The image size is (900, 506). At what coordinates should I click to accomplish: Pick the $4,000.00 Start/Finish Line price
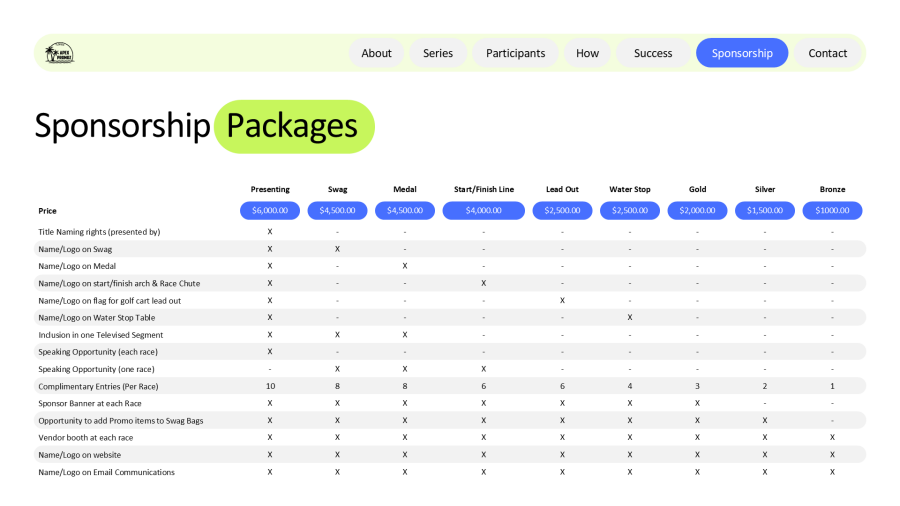coord(483,211)
